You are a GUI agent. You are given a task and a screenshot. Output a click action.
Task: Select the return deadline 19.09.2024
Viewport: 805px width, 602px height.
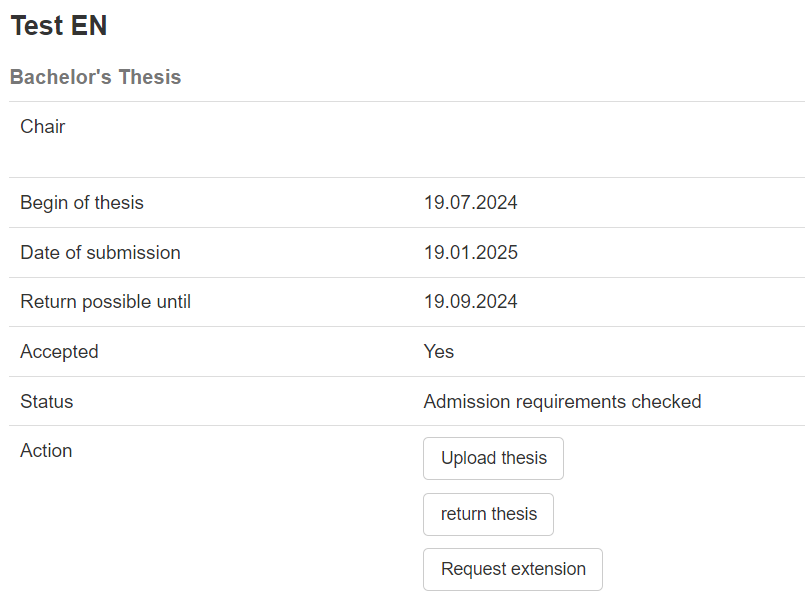point(470,302)
